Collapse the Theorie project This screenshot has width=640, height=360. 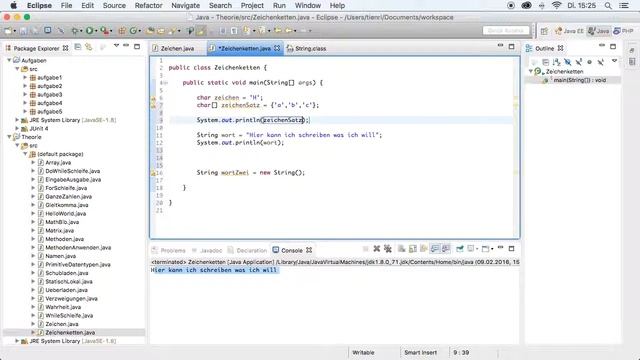(x=9, y=137)
